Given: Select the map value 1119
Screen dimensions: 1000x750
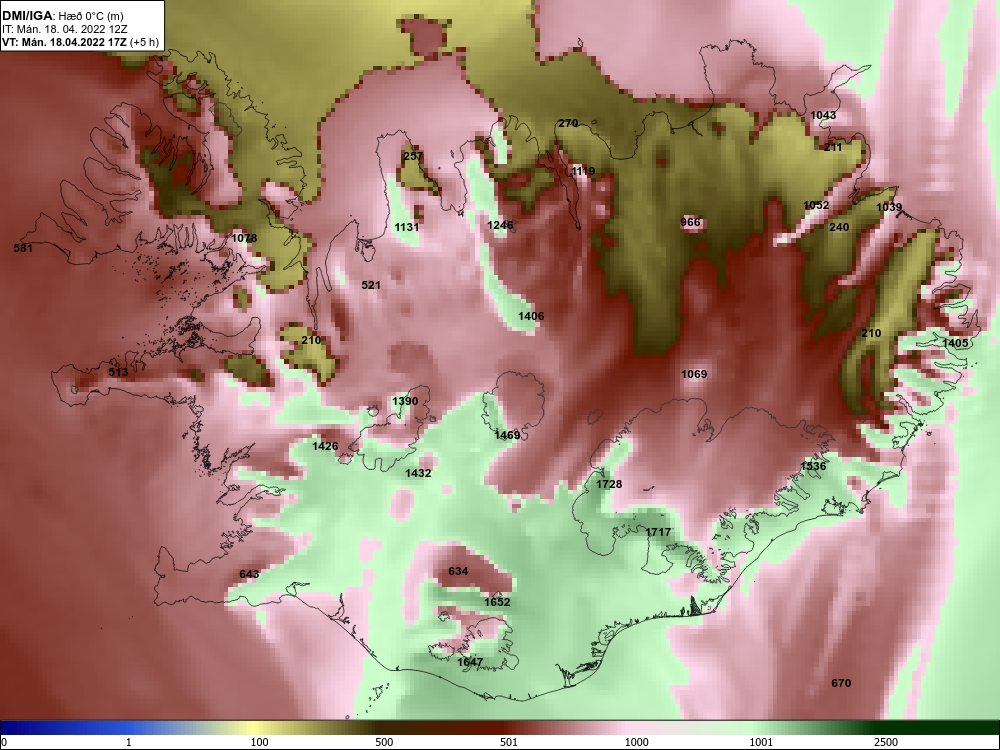Looking at the screenshot, I should click(583, 171).
